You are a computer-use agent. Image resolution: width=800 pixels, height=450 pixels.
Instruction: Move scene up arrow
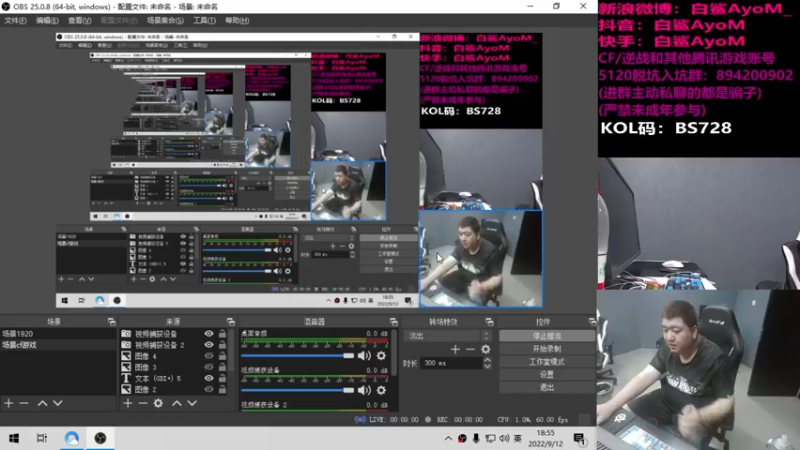42,403
